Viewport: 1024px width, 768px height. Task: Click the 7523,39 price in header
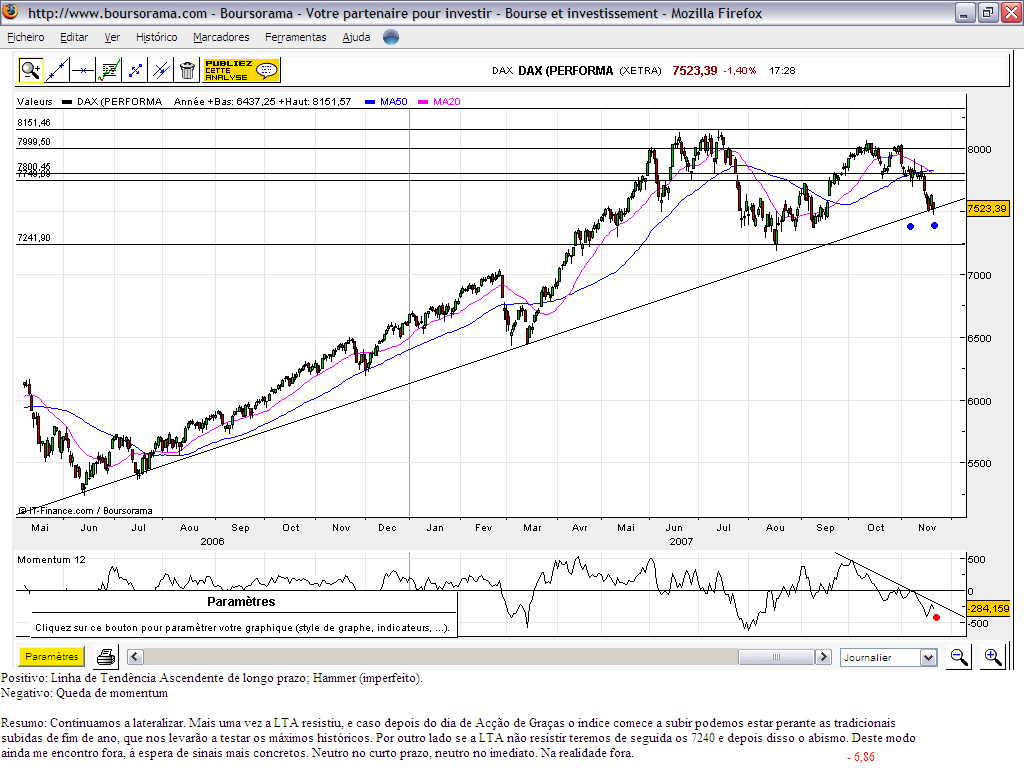click(x=695, y=71)
